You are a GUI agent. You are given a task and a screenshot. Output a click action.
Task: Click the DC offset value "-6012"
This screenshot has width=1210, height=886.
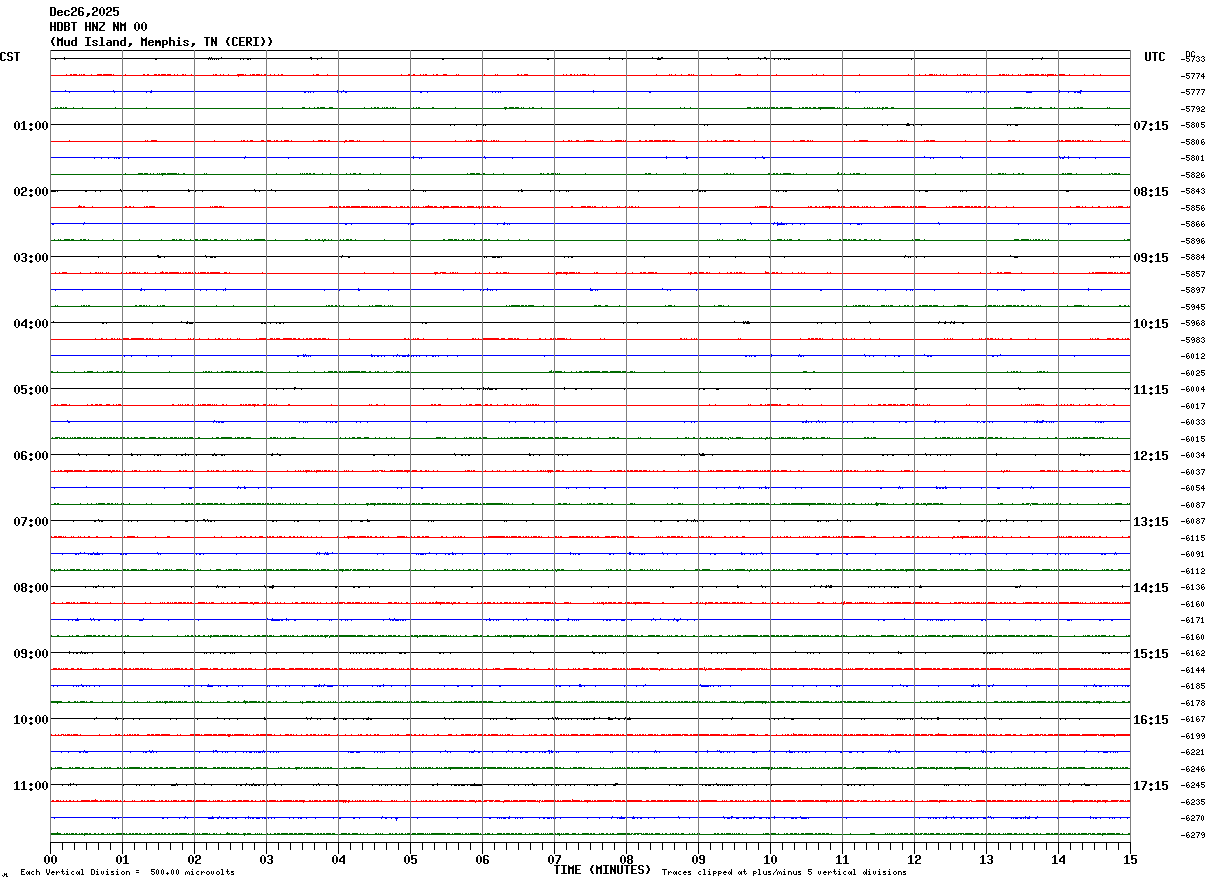point(1193,356)
